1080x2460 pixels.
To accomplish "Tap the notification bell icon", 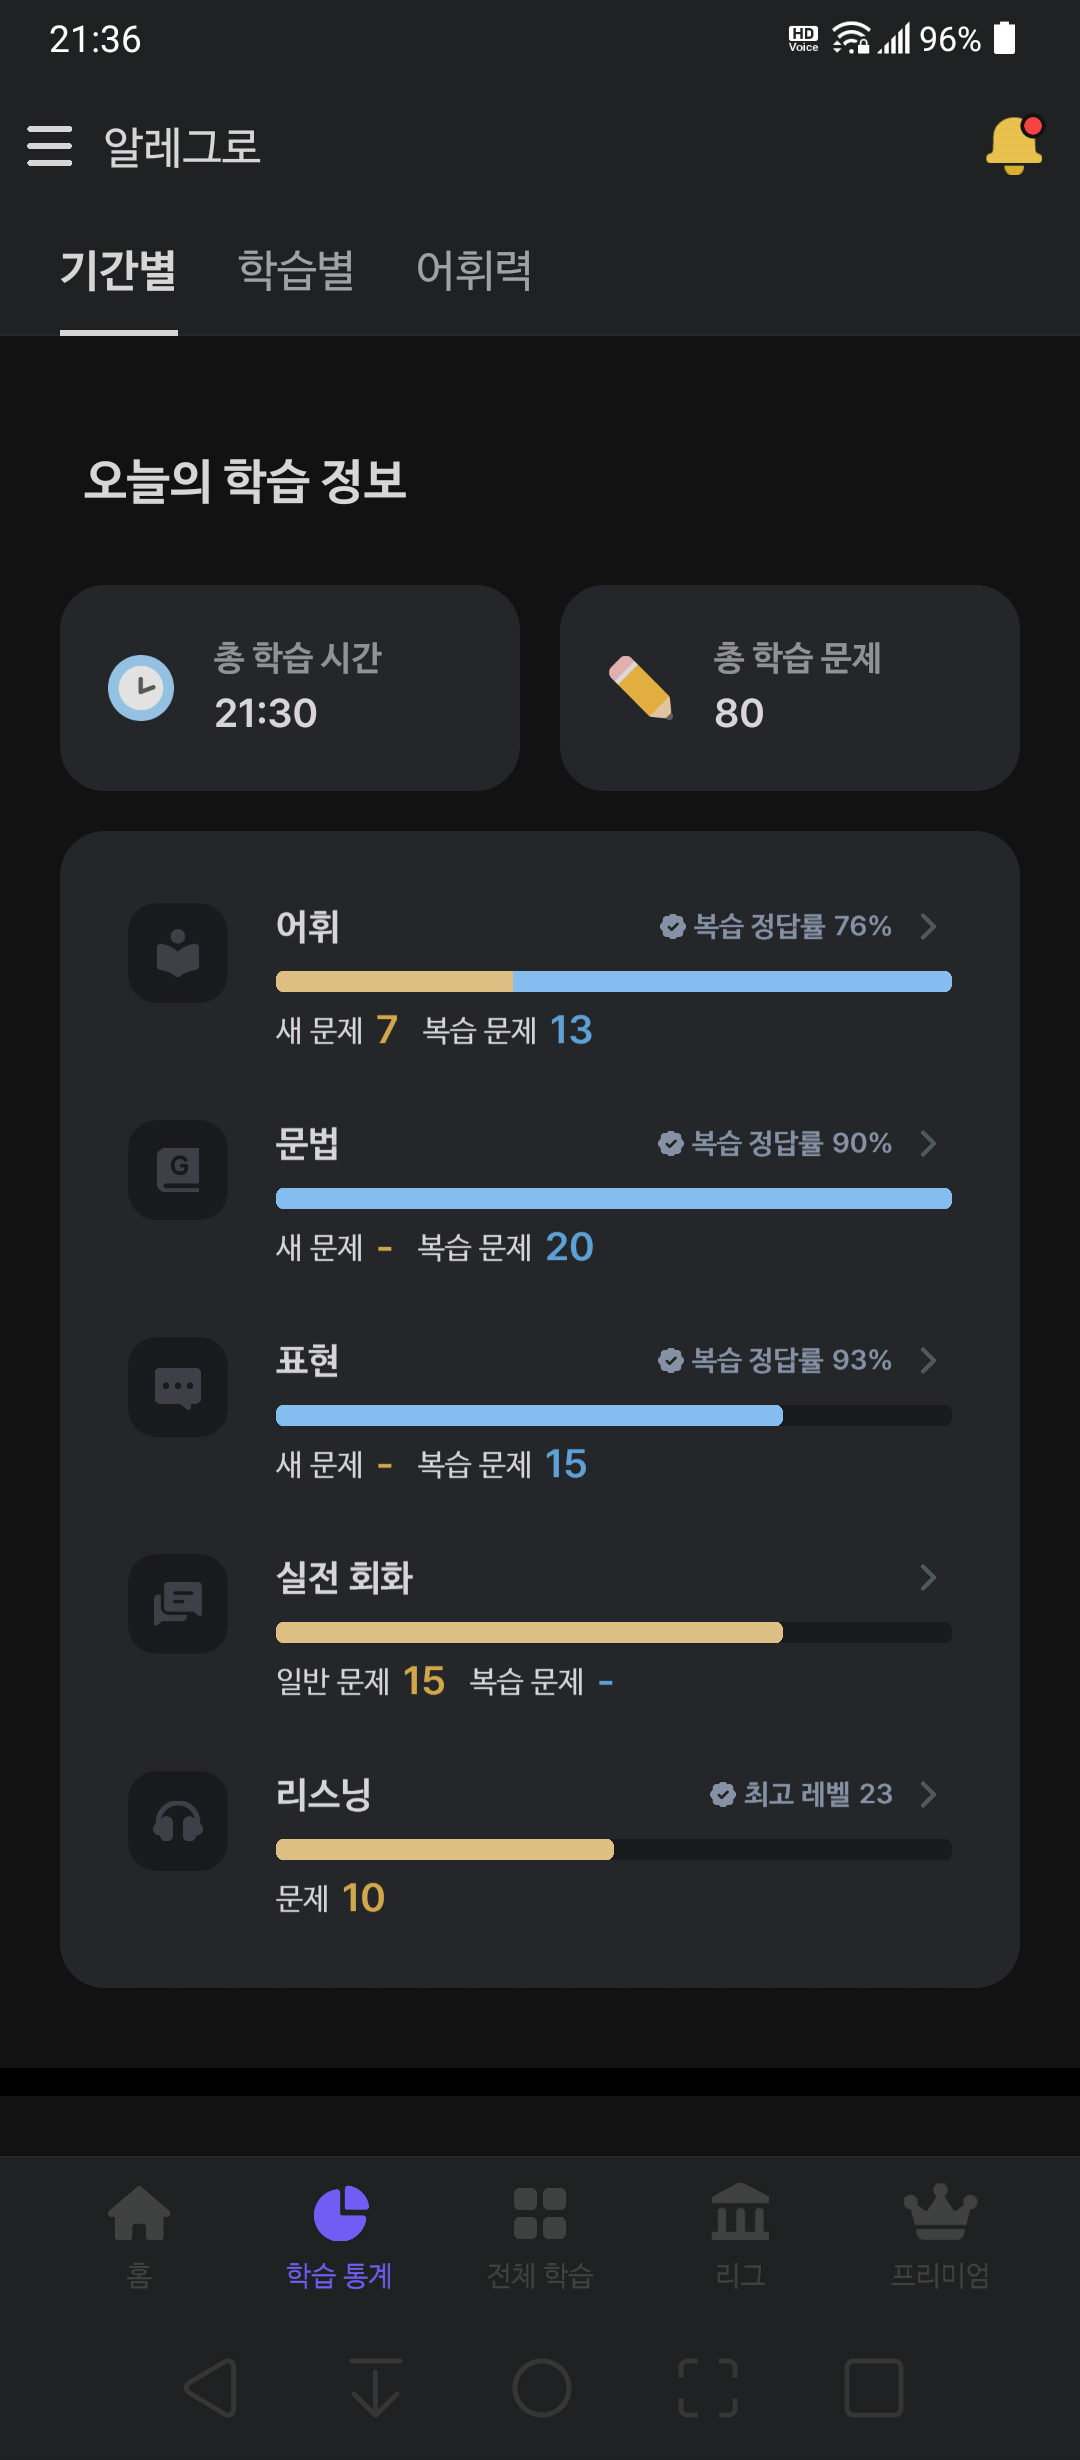I will (x=1014, y=146).
